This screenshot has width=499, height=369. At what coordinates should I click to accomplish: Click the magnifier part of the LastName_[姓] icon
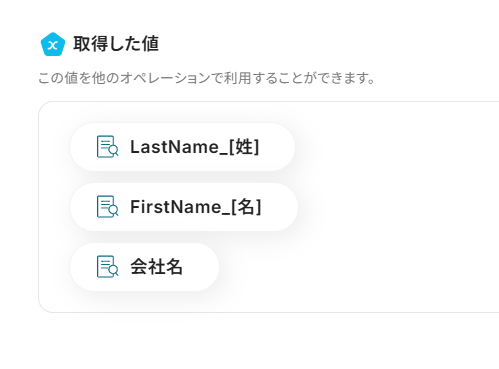pos(114,151)
